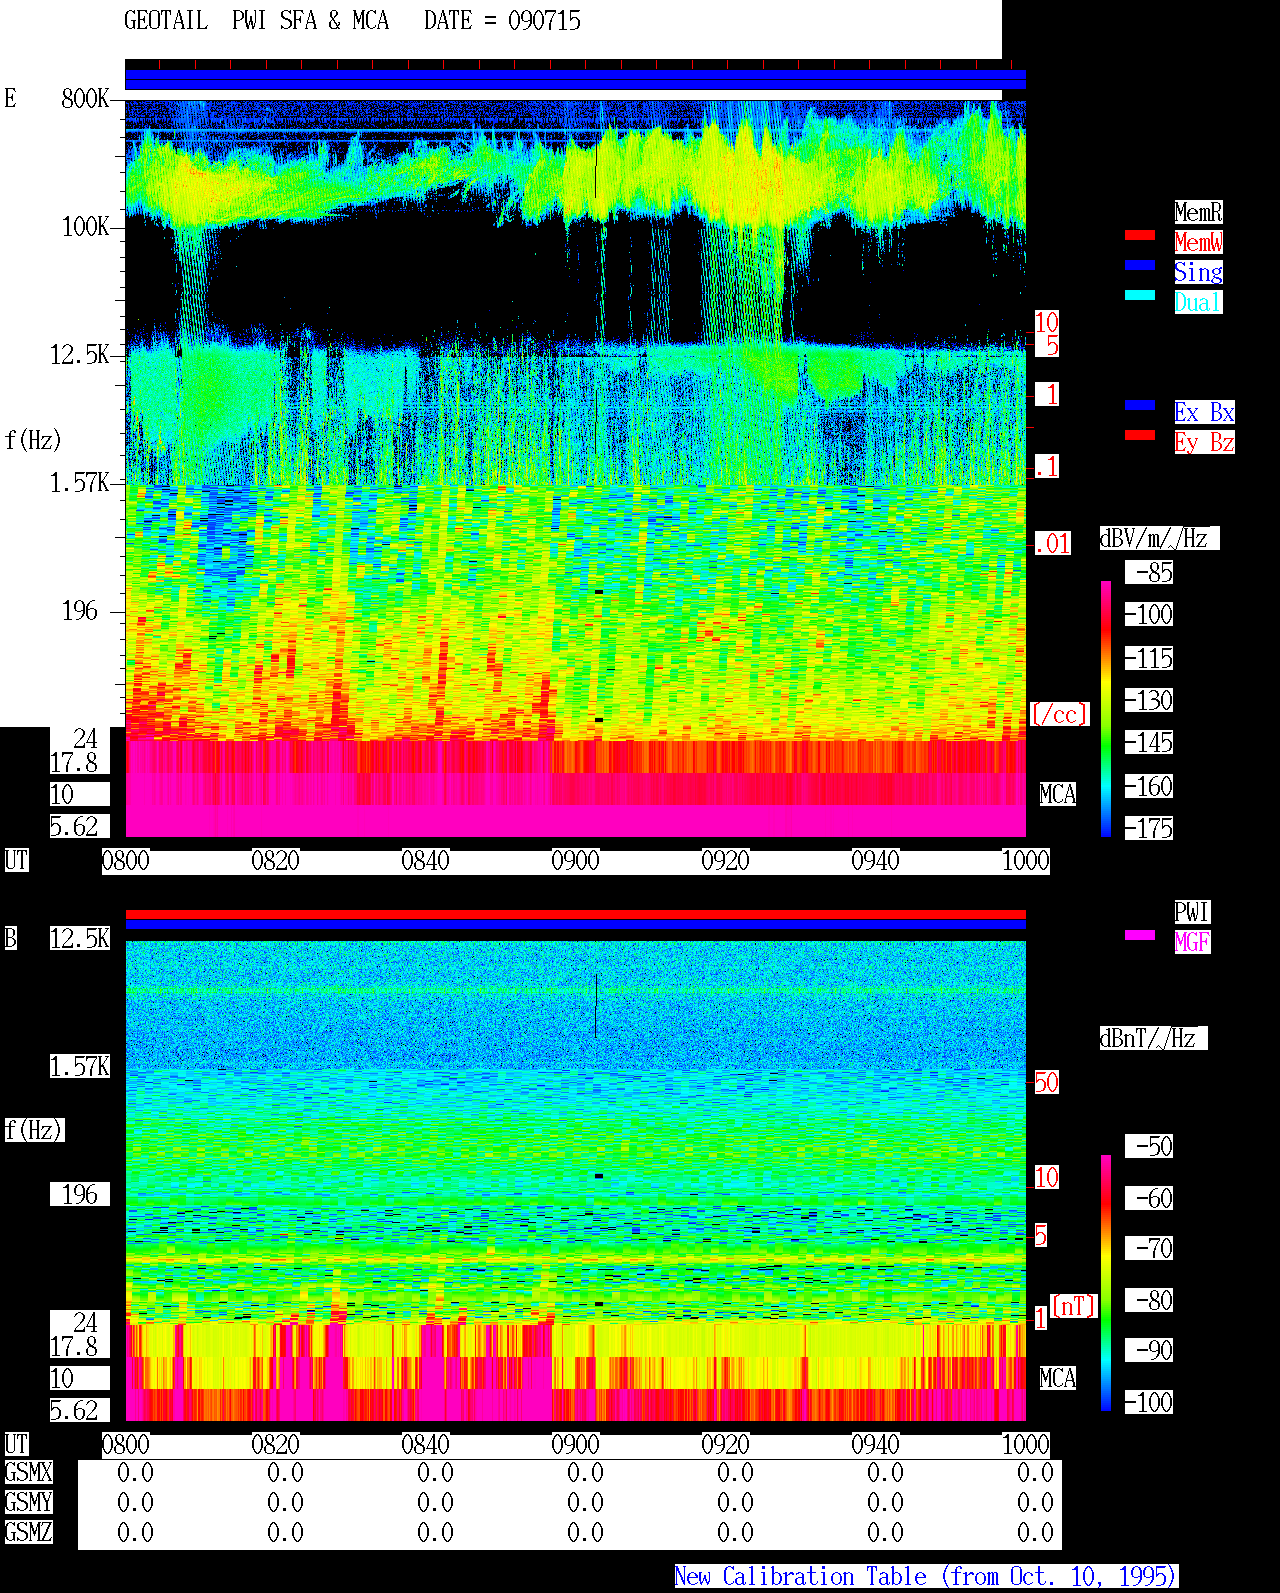The image size is (1280, 1593).
Task: Click the B panel f(Hz) axis title
Action: (34, 1130)
